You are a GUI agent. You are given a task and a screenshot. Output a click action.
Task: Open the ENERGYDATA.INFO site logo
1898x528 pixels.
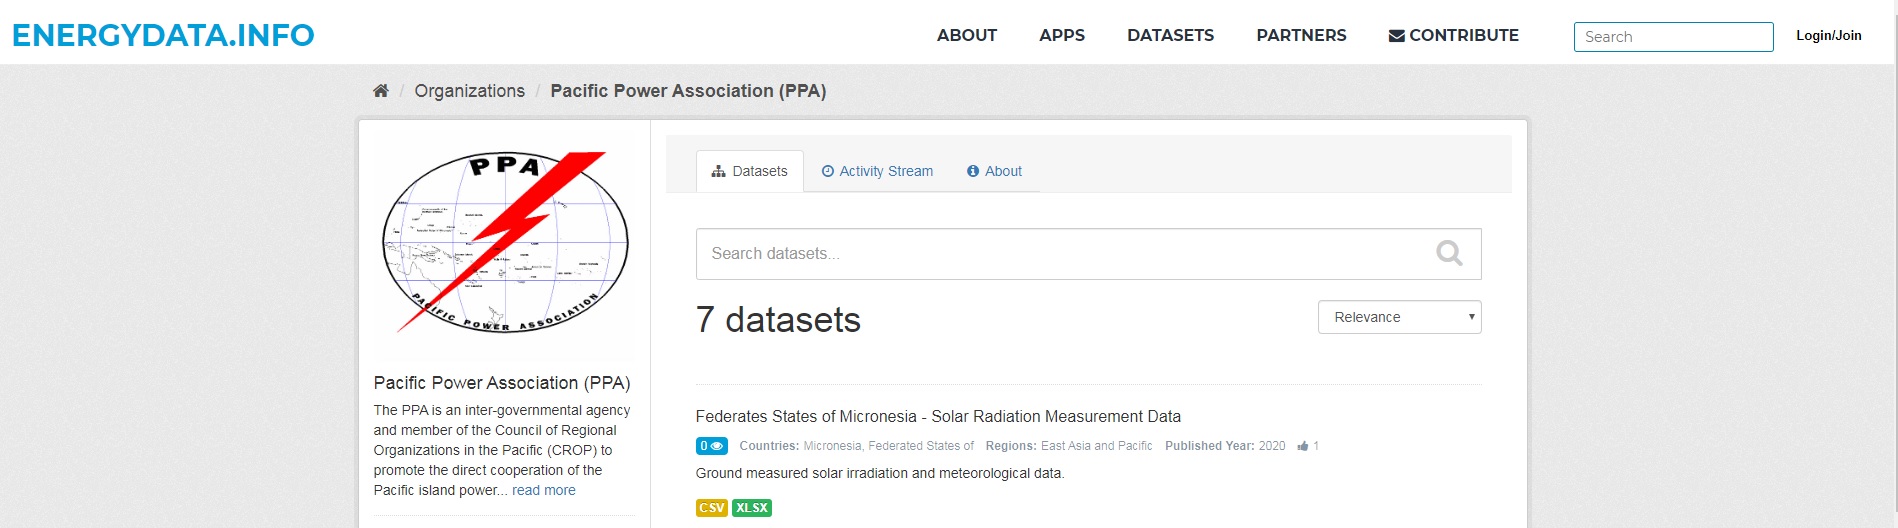[163, 35]
